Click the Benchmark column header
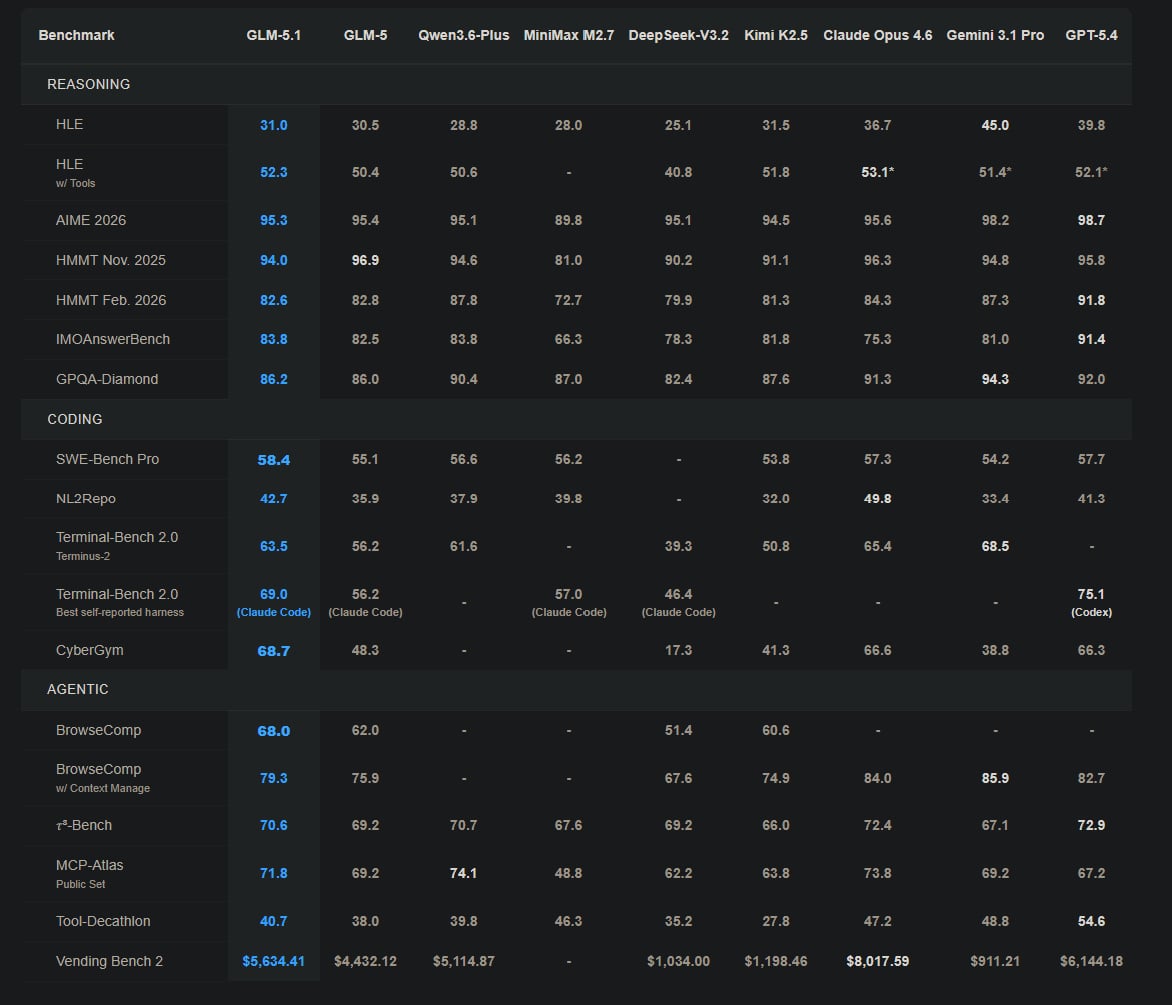This screenshot has width=1172, height=1005. [x=76, y=35]
